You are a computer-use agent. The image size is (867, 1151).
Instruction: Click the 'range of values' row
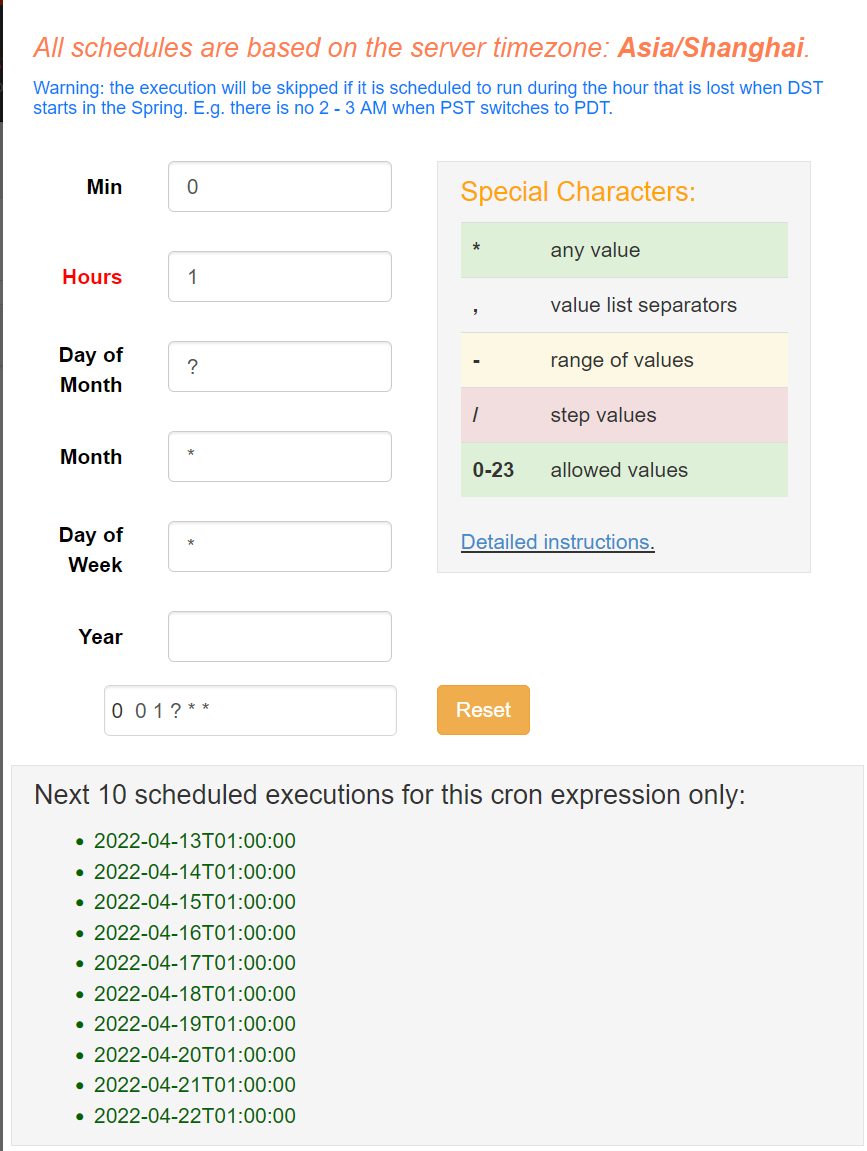coord(624,360)
